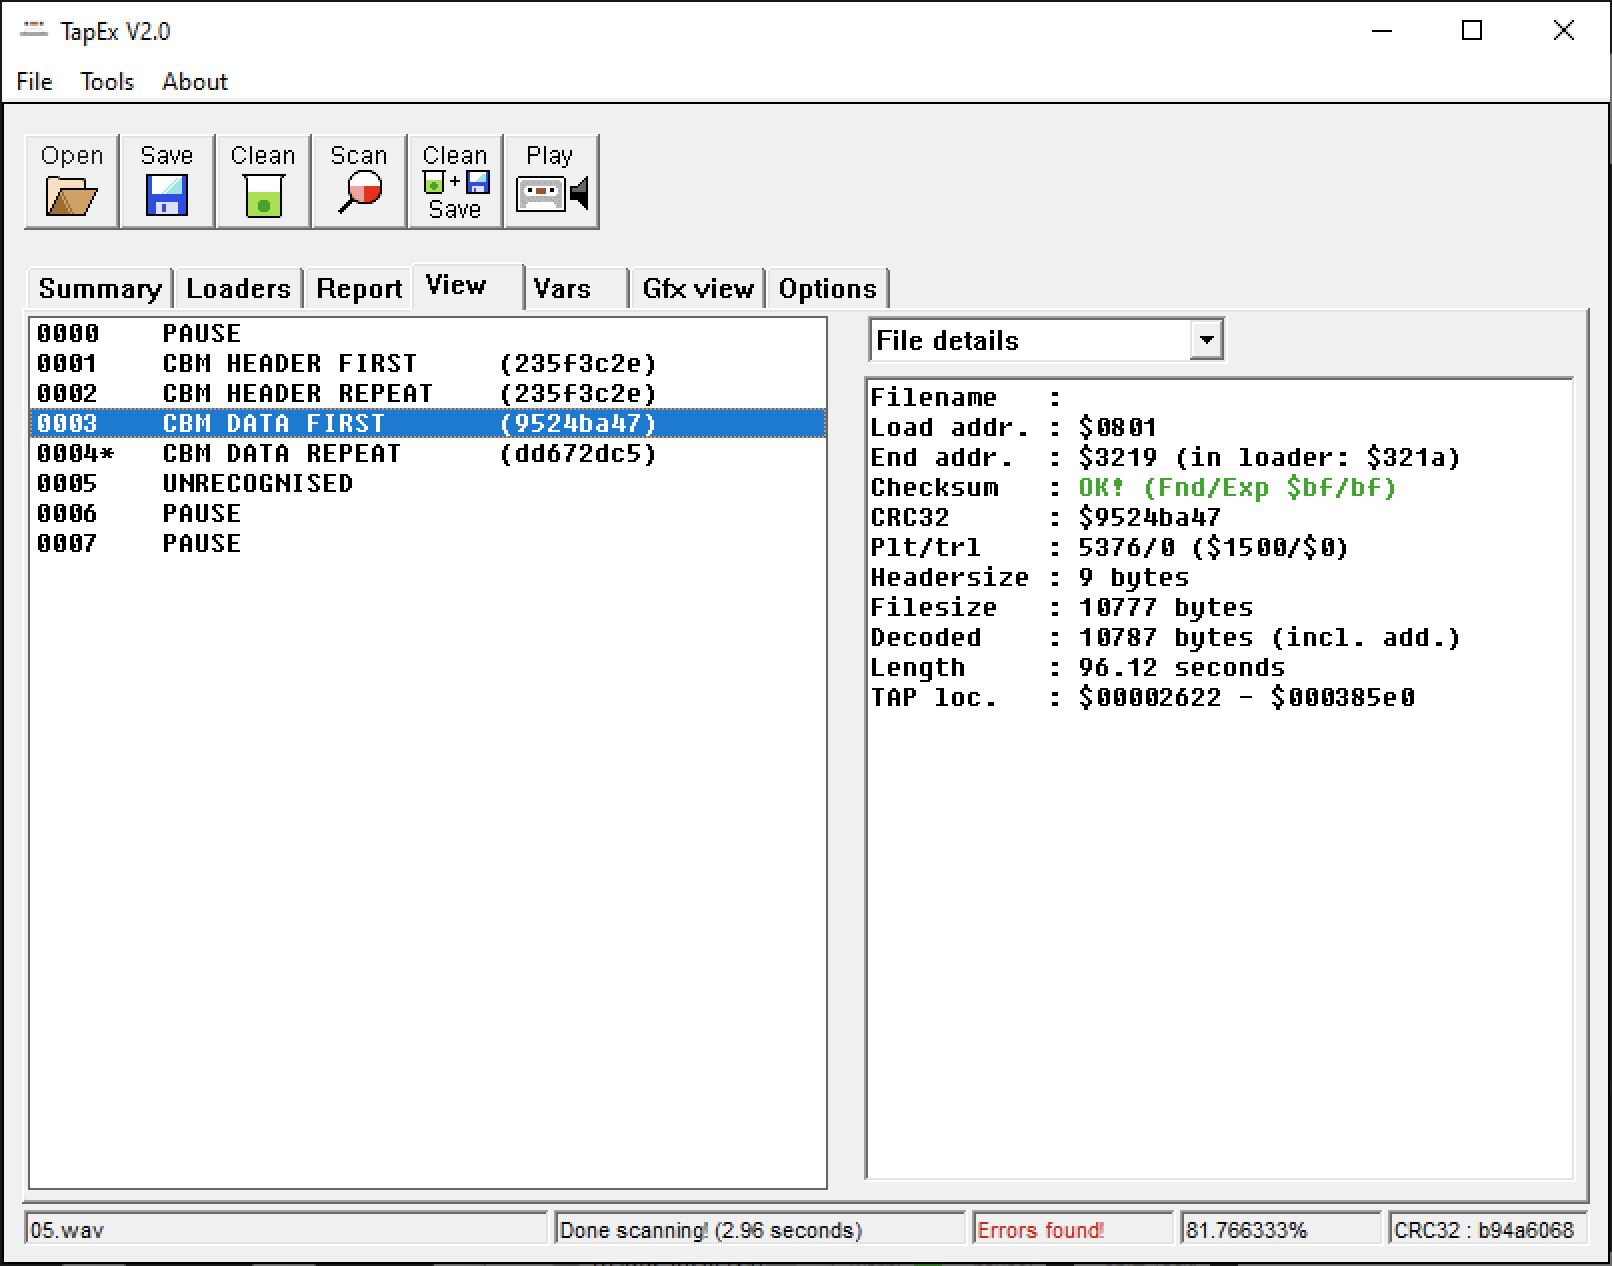Open the Tools menu

(107, 82)
